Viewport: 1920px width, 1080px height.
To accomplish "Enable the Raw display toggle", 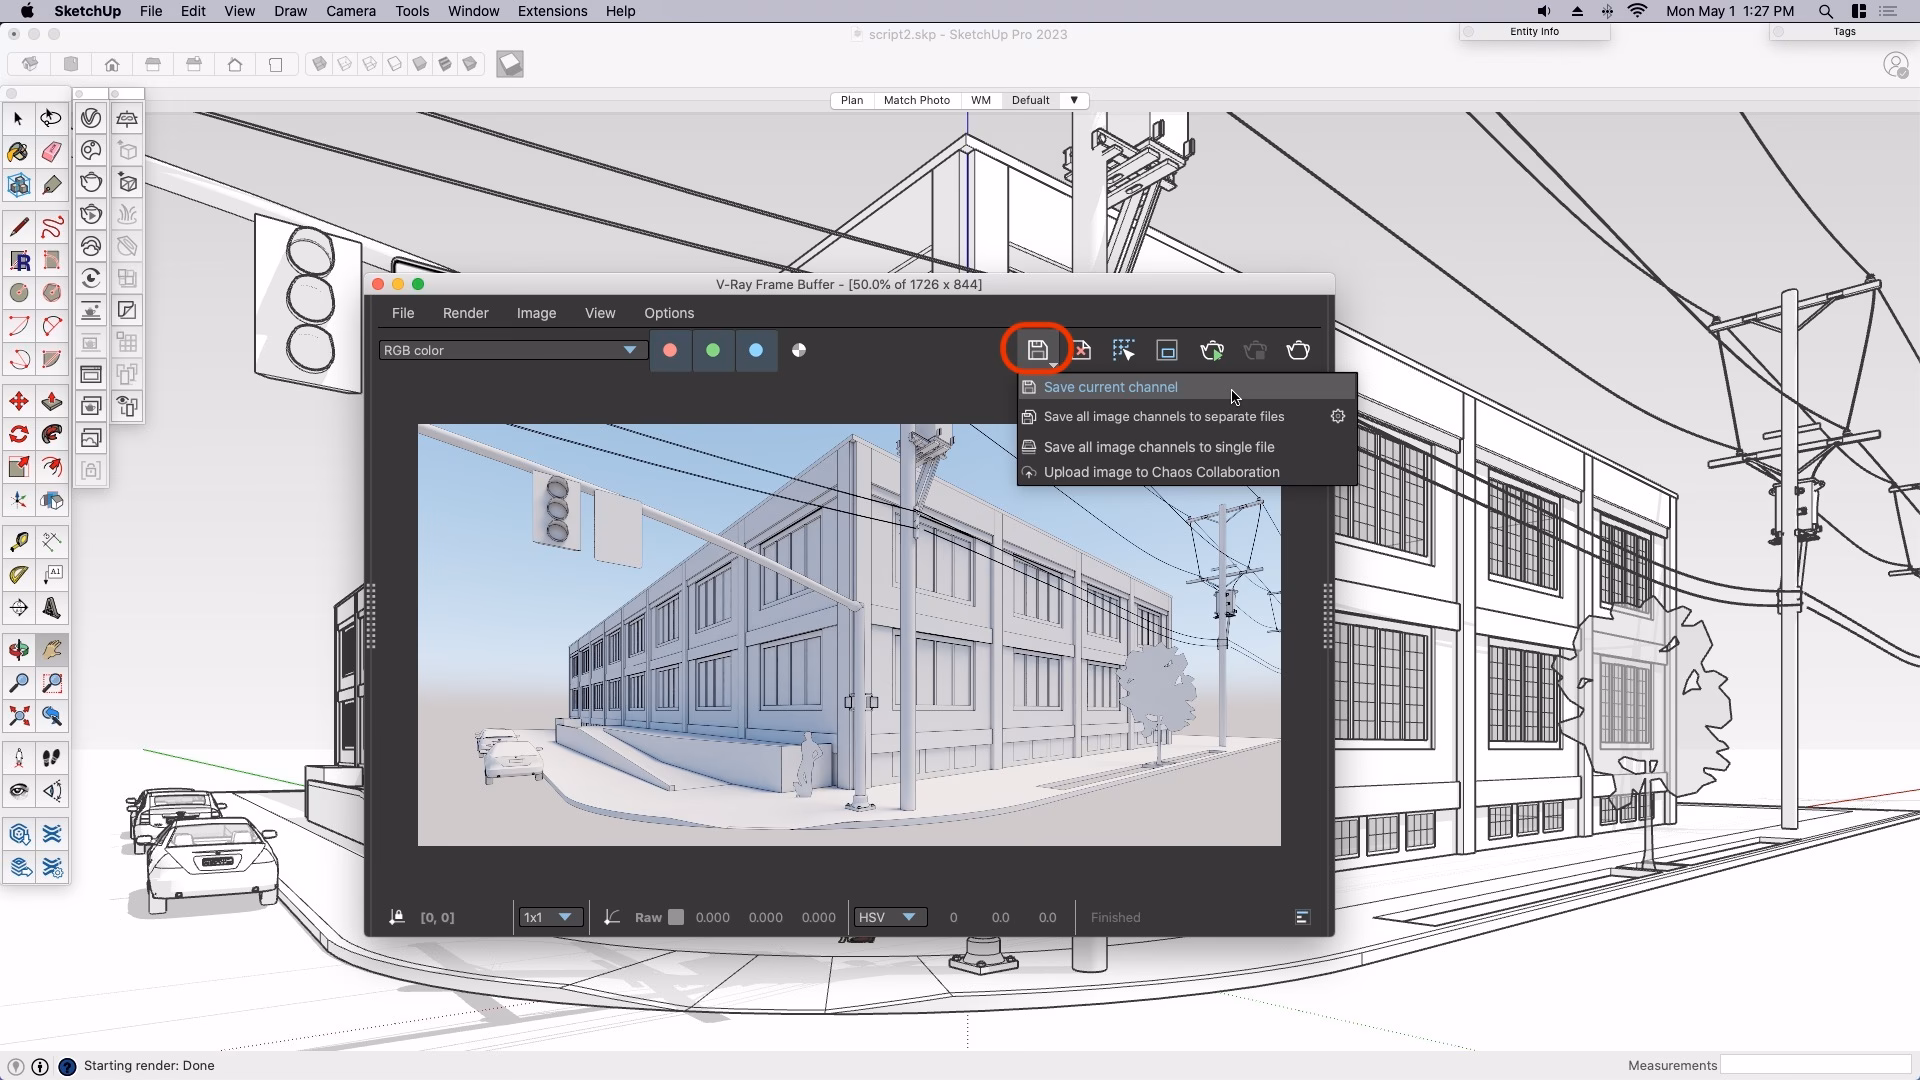I will click(x=677, y=917).
